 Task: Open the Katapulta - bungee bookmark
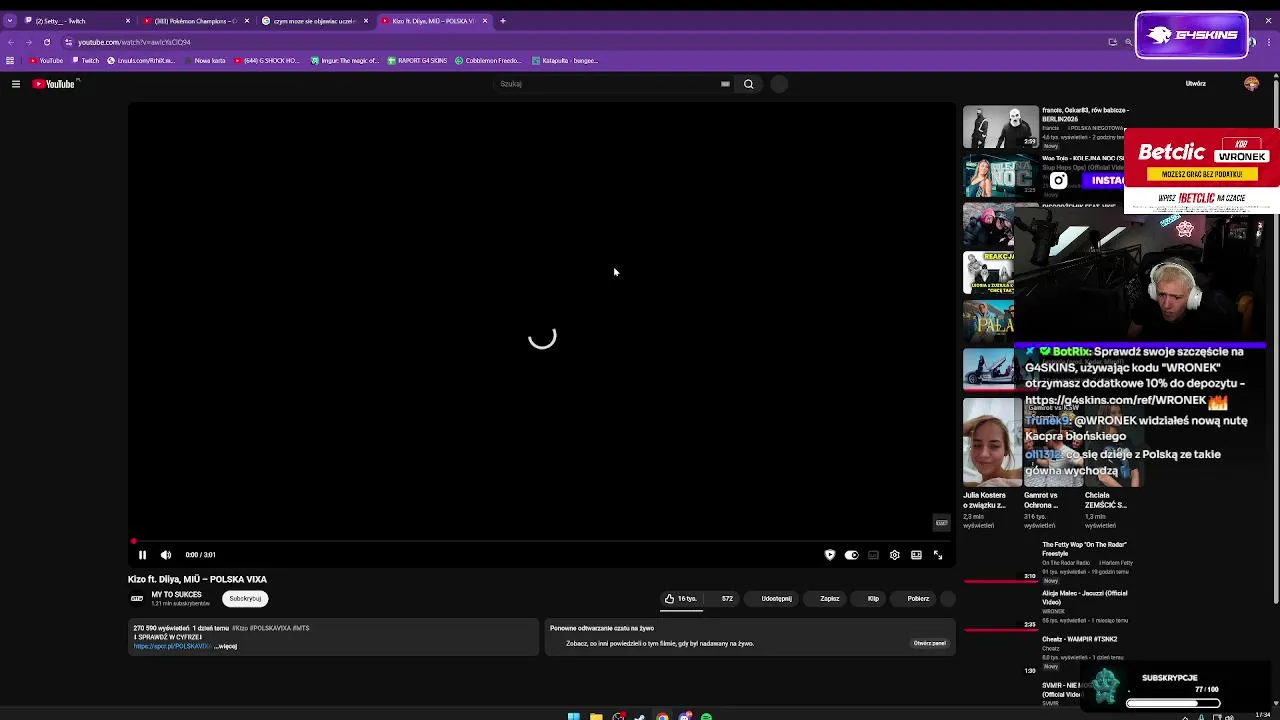tap(565, 61)
